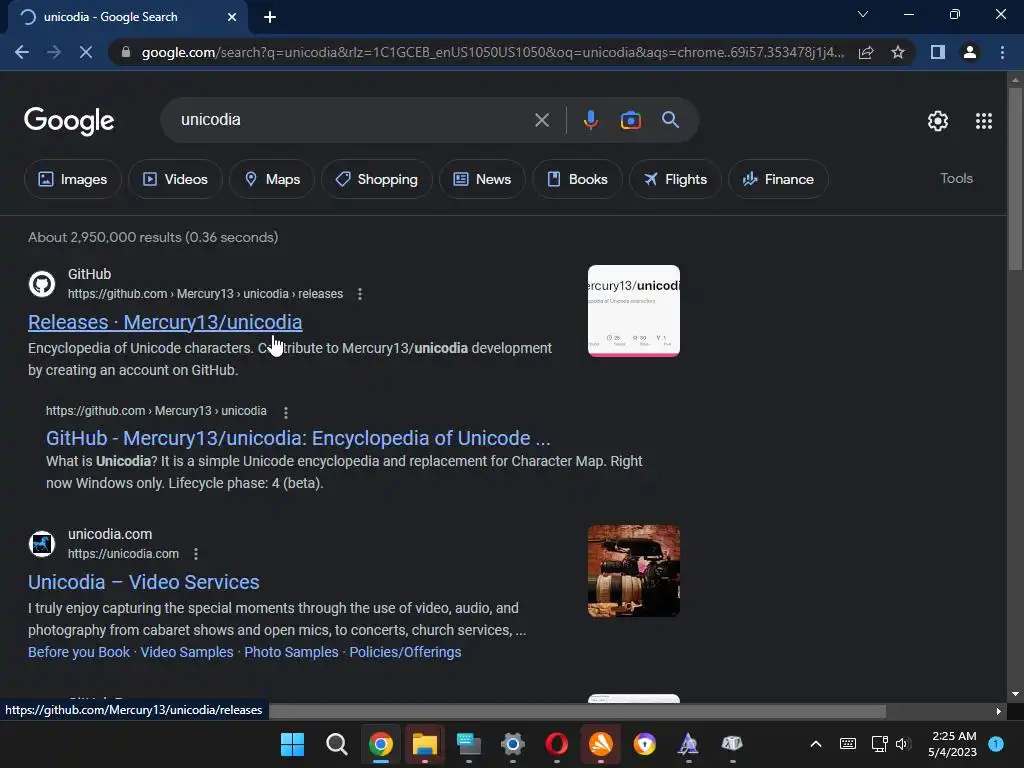Open Chrome three-dot menu
The image size is (1024, 768).
pyautogui.click(x=1002, y=52)
